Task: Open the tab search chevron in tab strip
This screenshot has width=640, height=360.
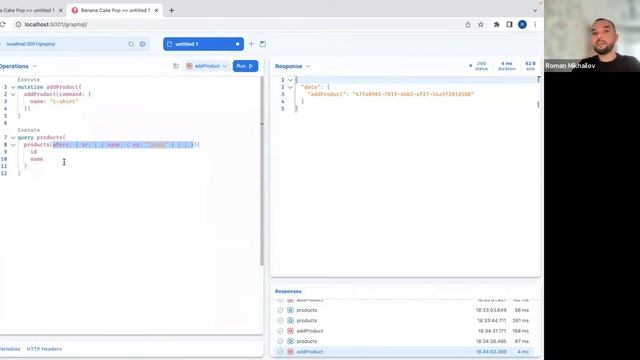Action: [535, 11]
